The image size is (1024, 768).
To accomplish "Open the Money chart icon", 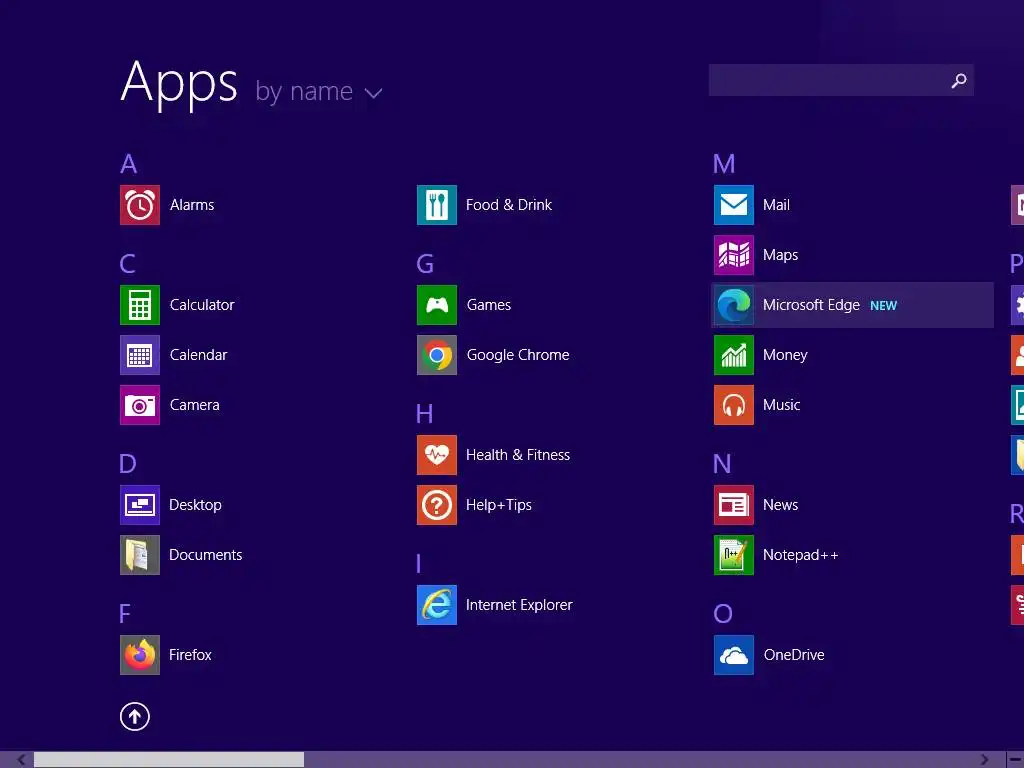I will click(734, 355).
